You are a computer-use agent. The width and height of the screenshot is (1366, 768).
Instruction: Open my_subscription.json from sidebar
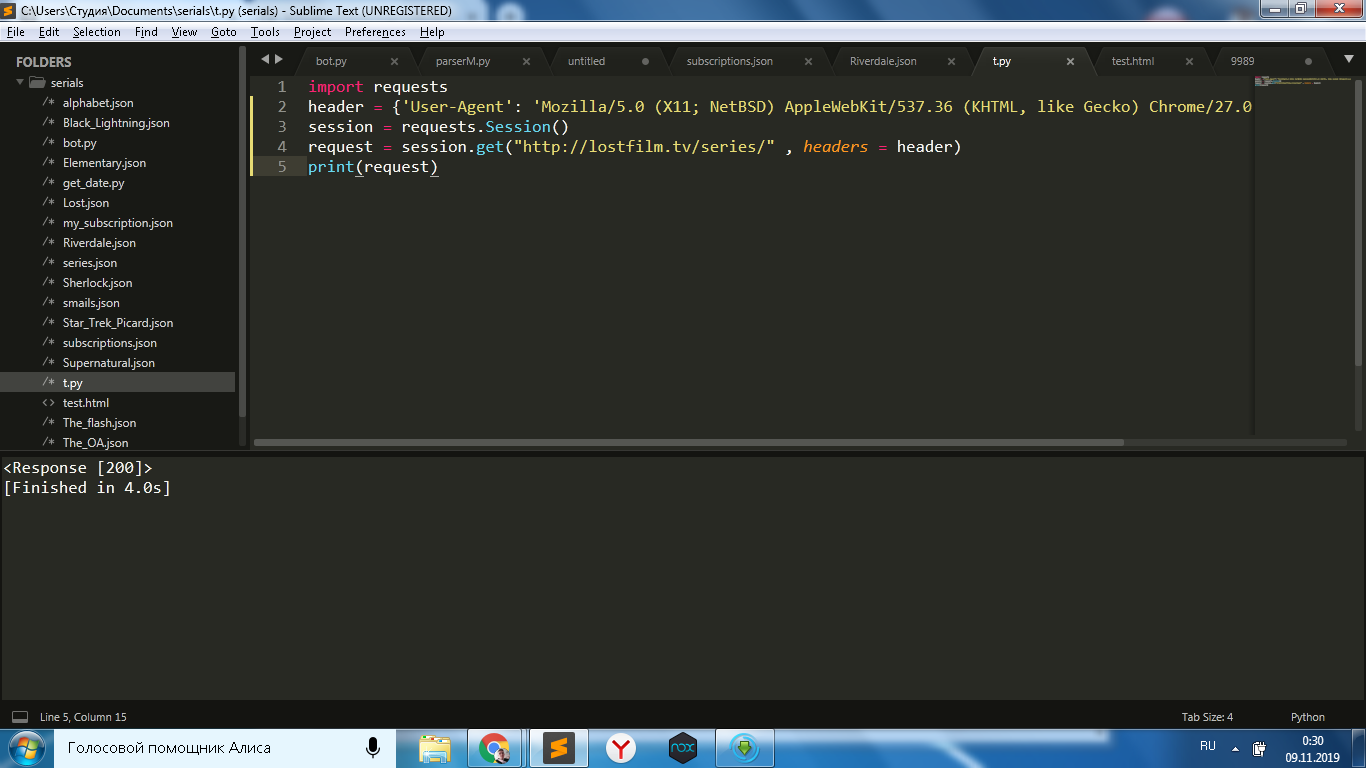click(x=118, y=223)
